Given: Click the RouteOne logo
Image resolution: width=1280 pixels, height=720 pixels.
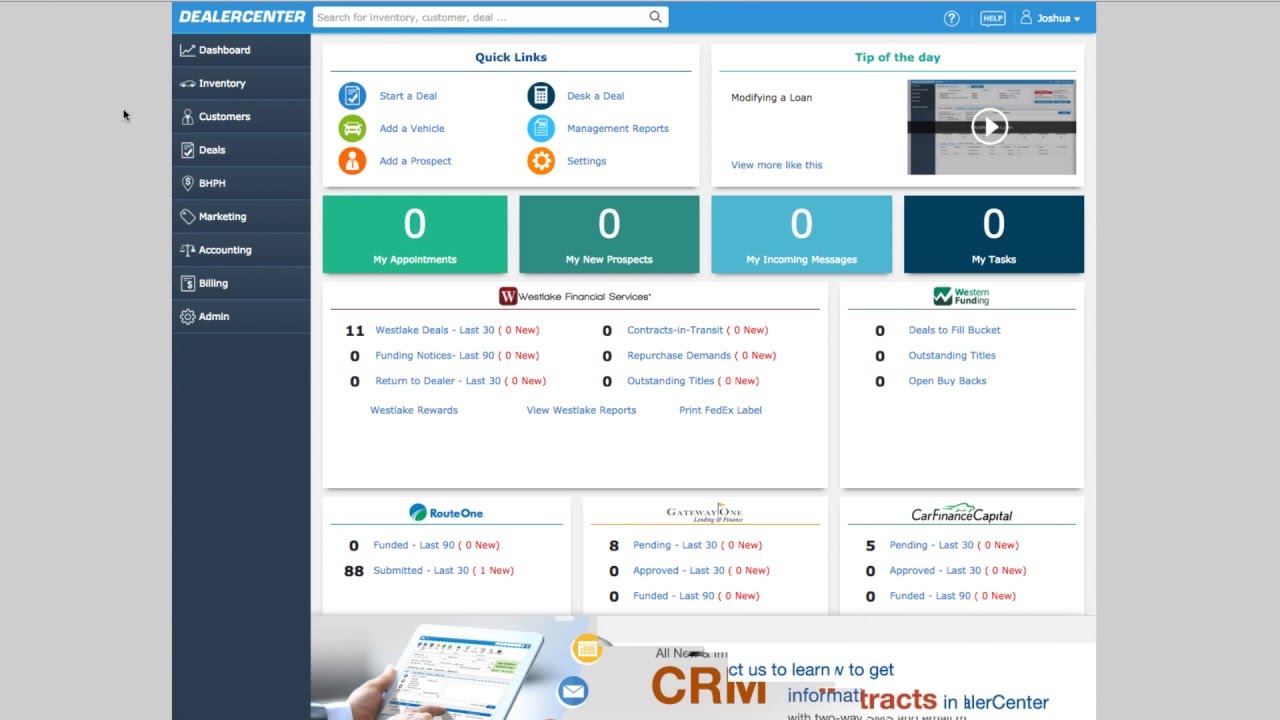Looking at the screenshot, I should click(x=446, y=513).
